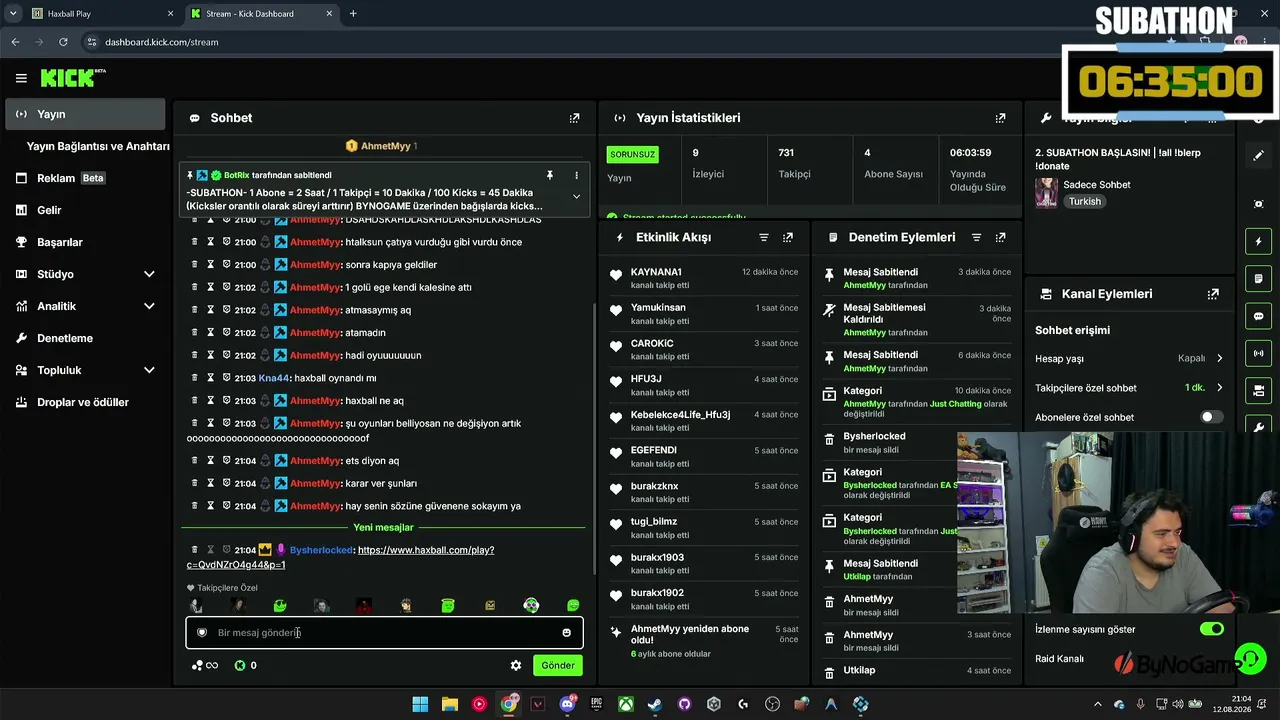Image resolution: width=1280 pixels, height=720 pixels.
Task: Click the broadcast signal icon in right sidebar
Action: 1259,353
